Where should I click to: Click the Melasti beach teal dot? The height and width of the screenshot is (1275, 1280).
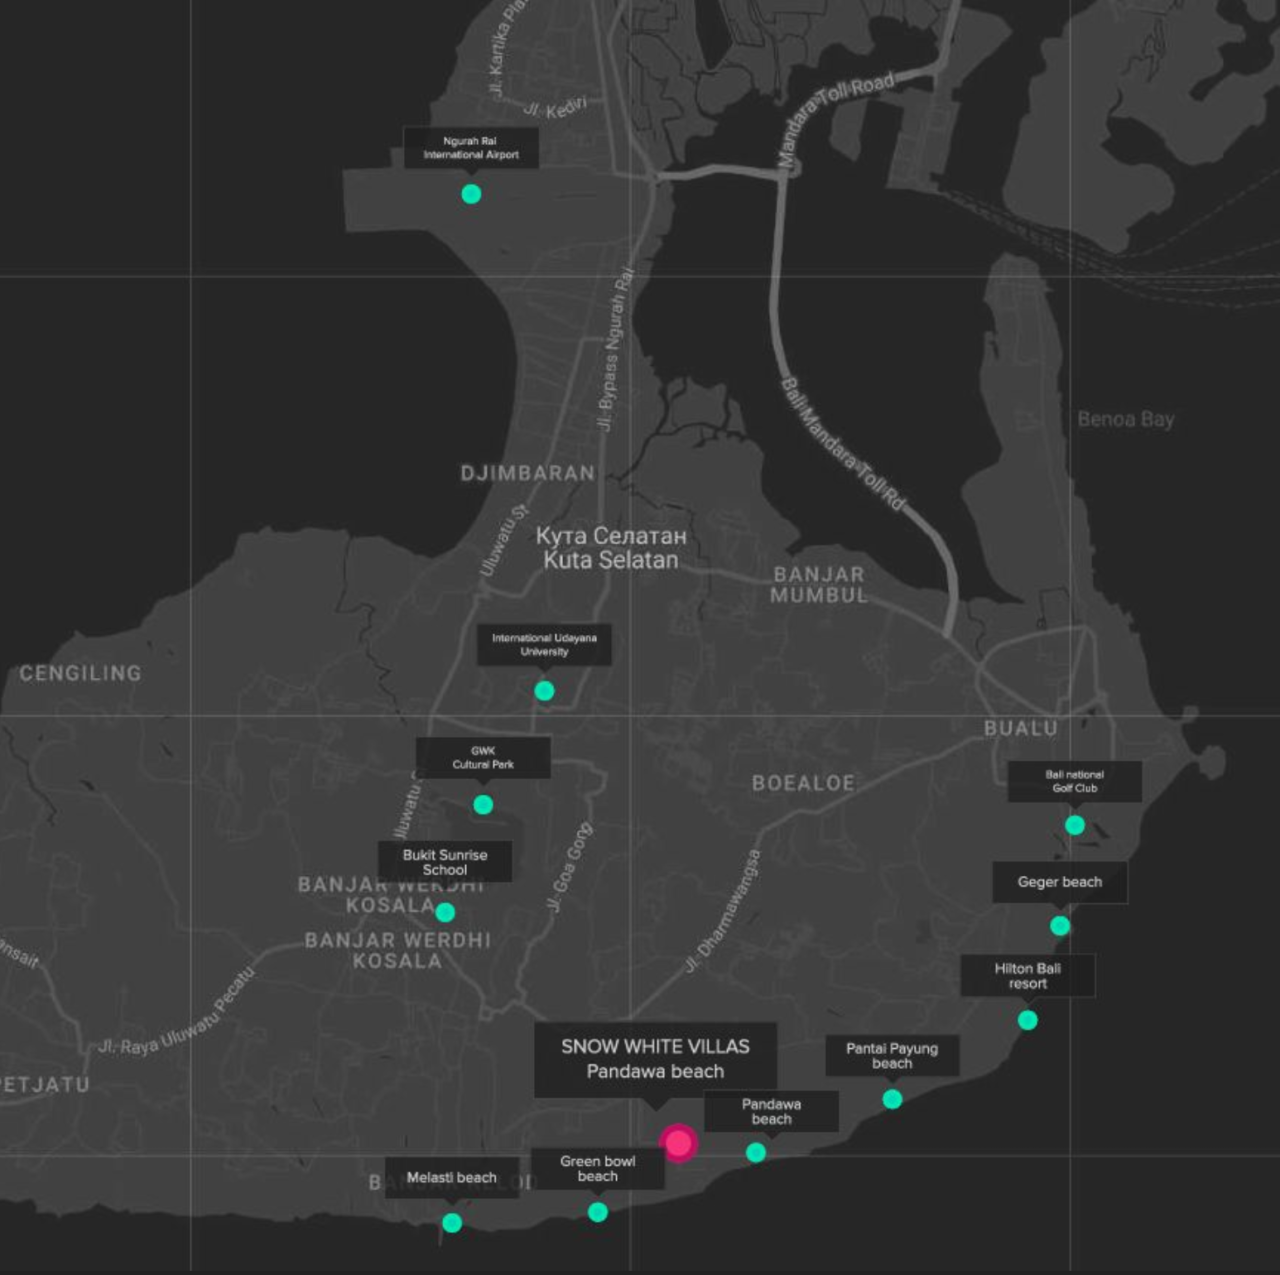pos(452,1222)
